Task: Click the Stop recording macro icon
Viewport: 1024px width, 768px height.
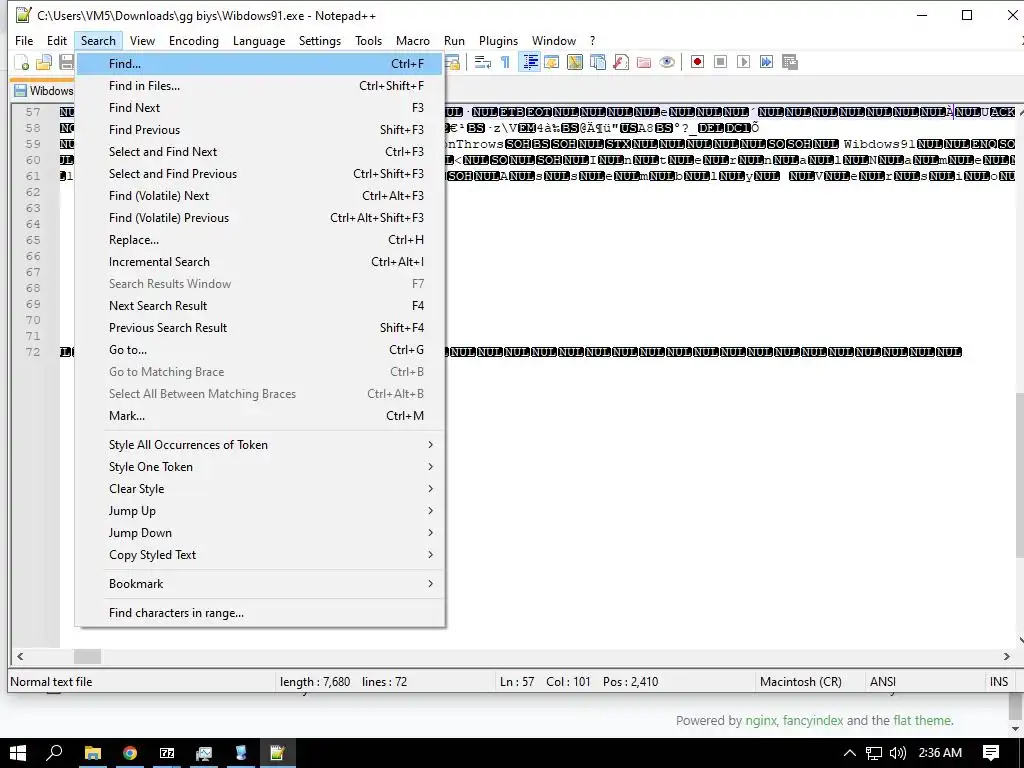Action: tap(720, 62)
